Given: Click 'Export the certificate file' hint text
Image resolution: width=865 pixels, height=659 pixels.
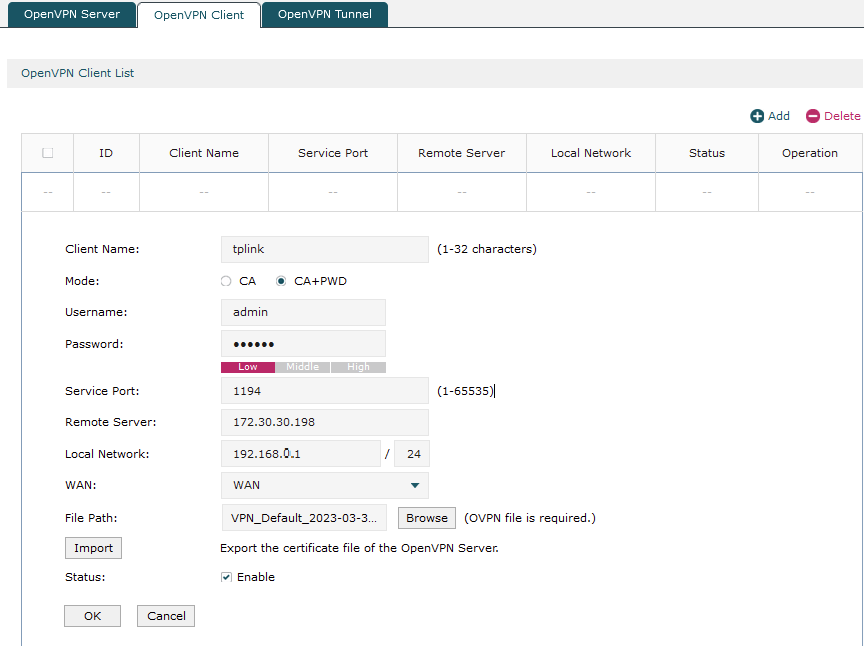Looking at the screenshot, I should (359, 548).
